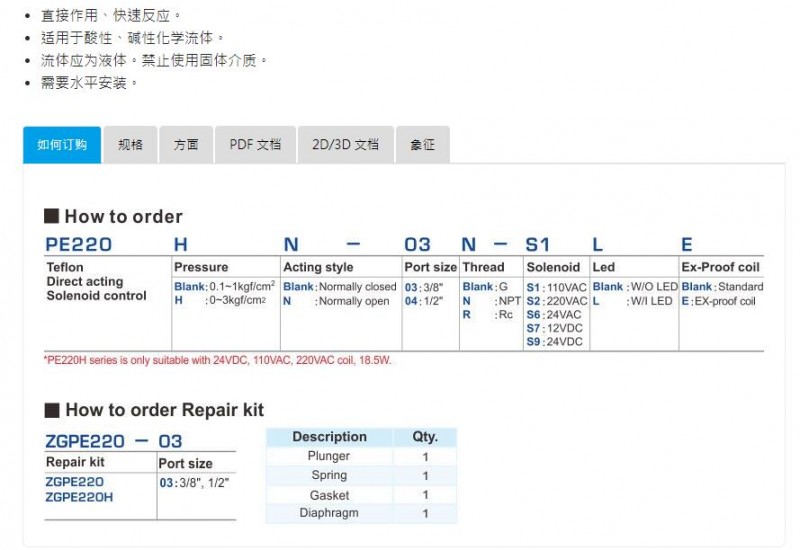Click the ZGPE220H repair kit entry

(80, 496)
